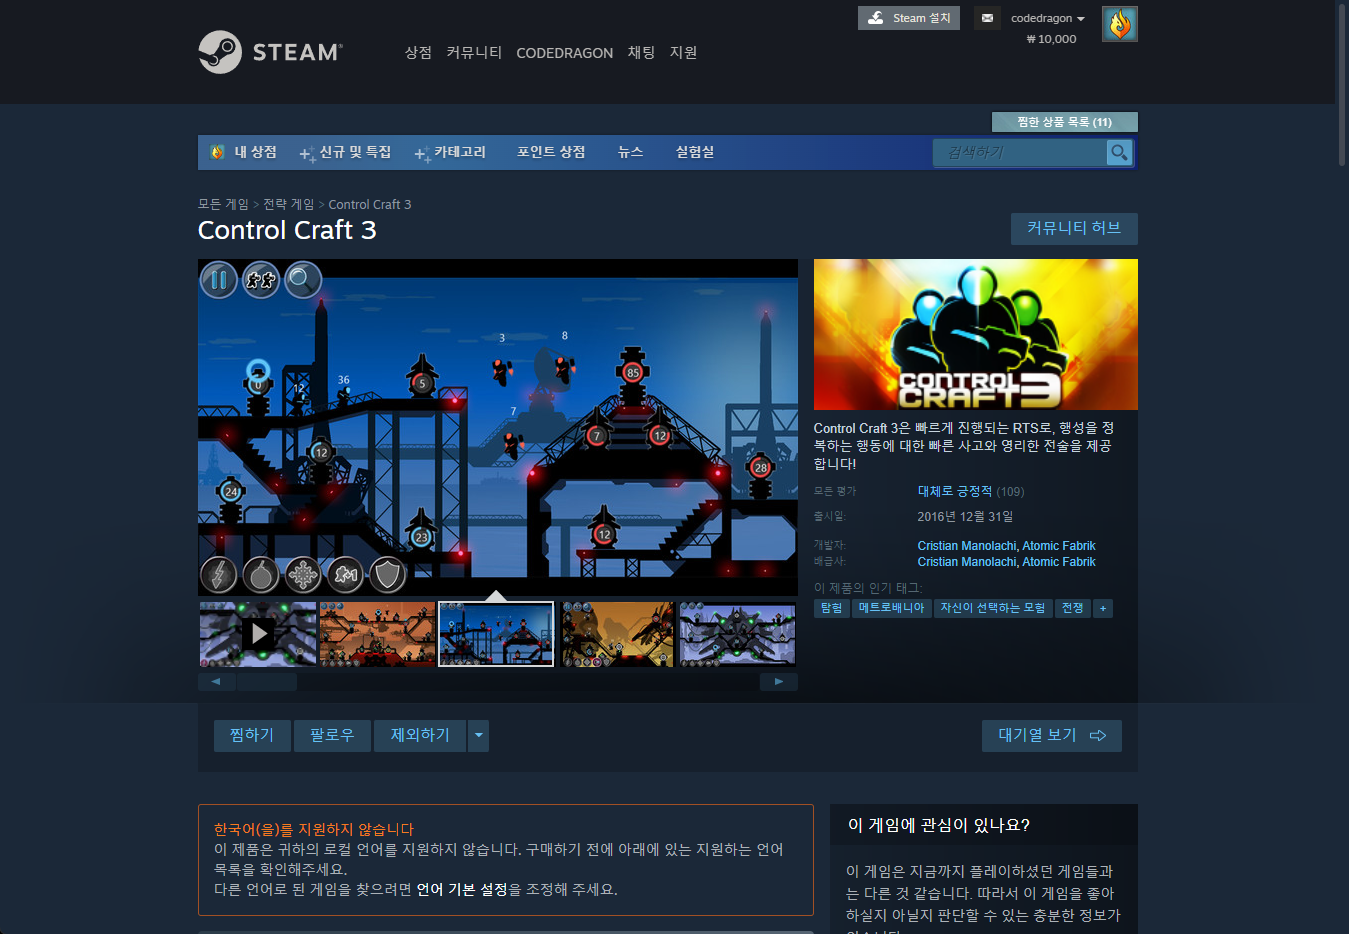The height and width of the screenshot is (934, 1349).
Task: Click the 자신이 선택하는 모험 tag
Action: pyautogui.click(x=993, y=608)
